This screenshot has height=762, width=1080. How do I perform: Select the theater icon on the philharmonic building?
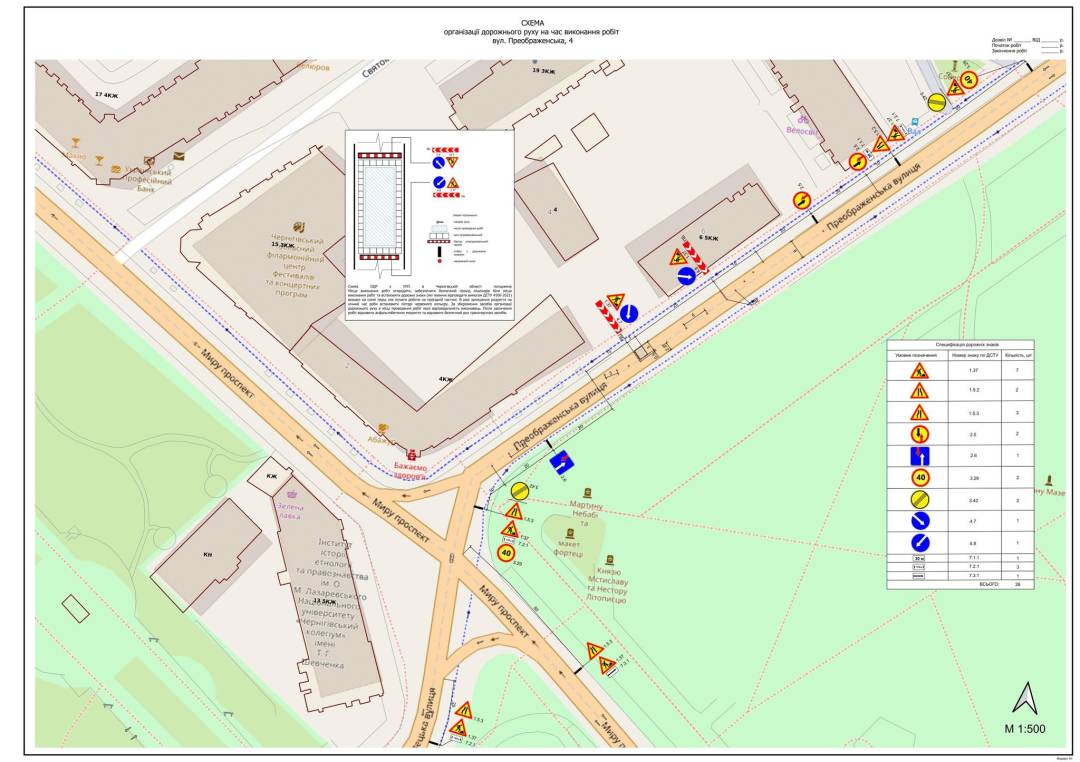297,225
